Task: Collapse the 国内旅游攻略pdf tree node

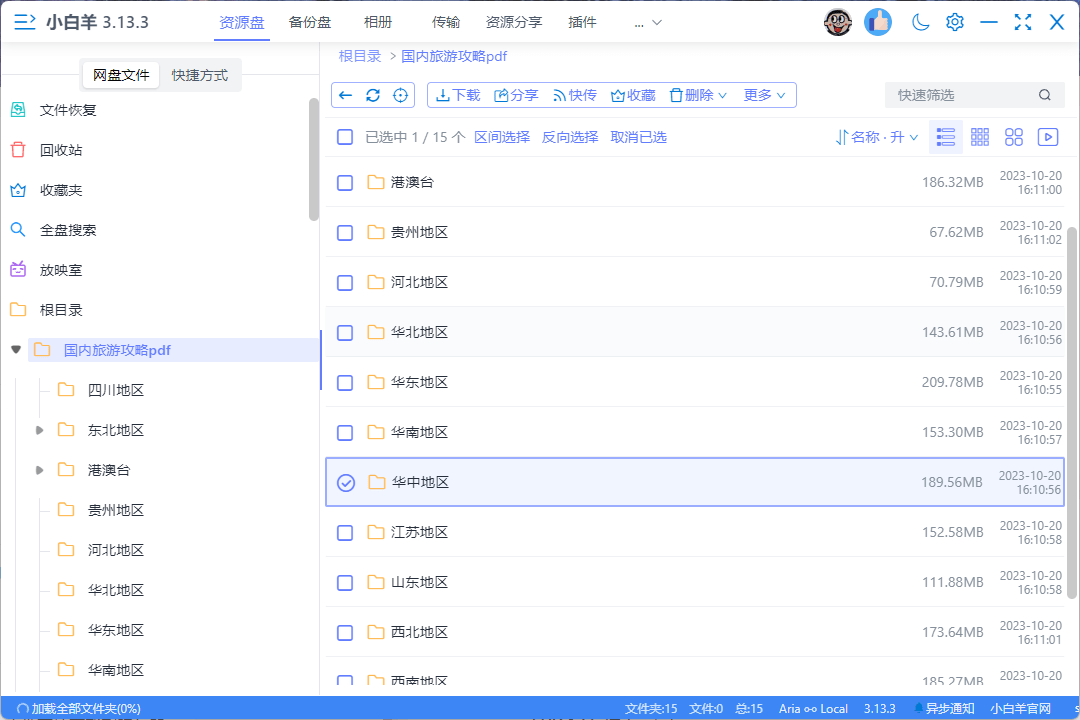Action: (x=14, y=349)
